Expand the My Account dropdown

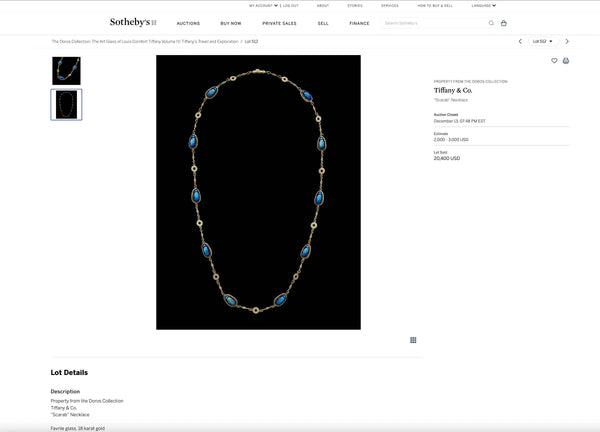[x=263, y=5]
